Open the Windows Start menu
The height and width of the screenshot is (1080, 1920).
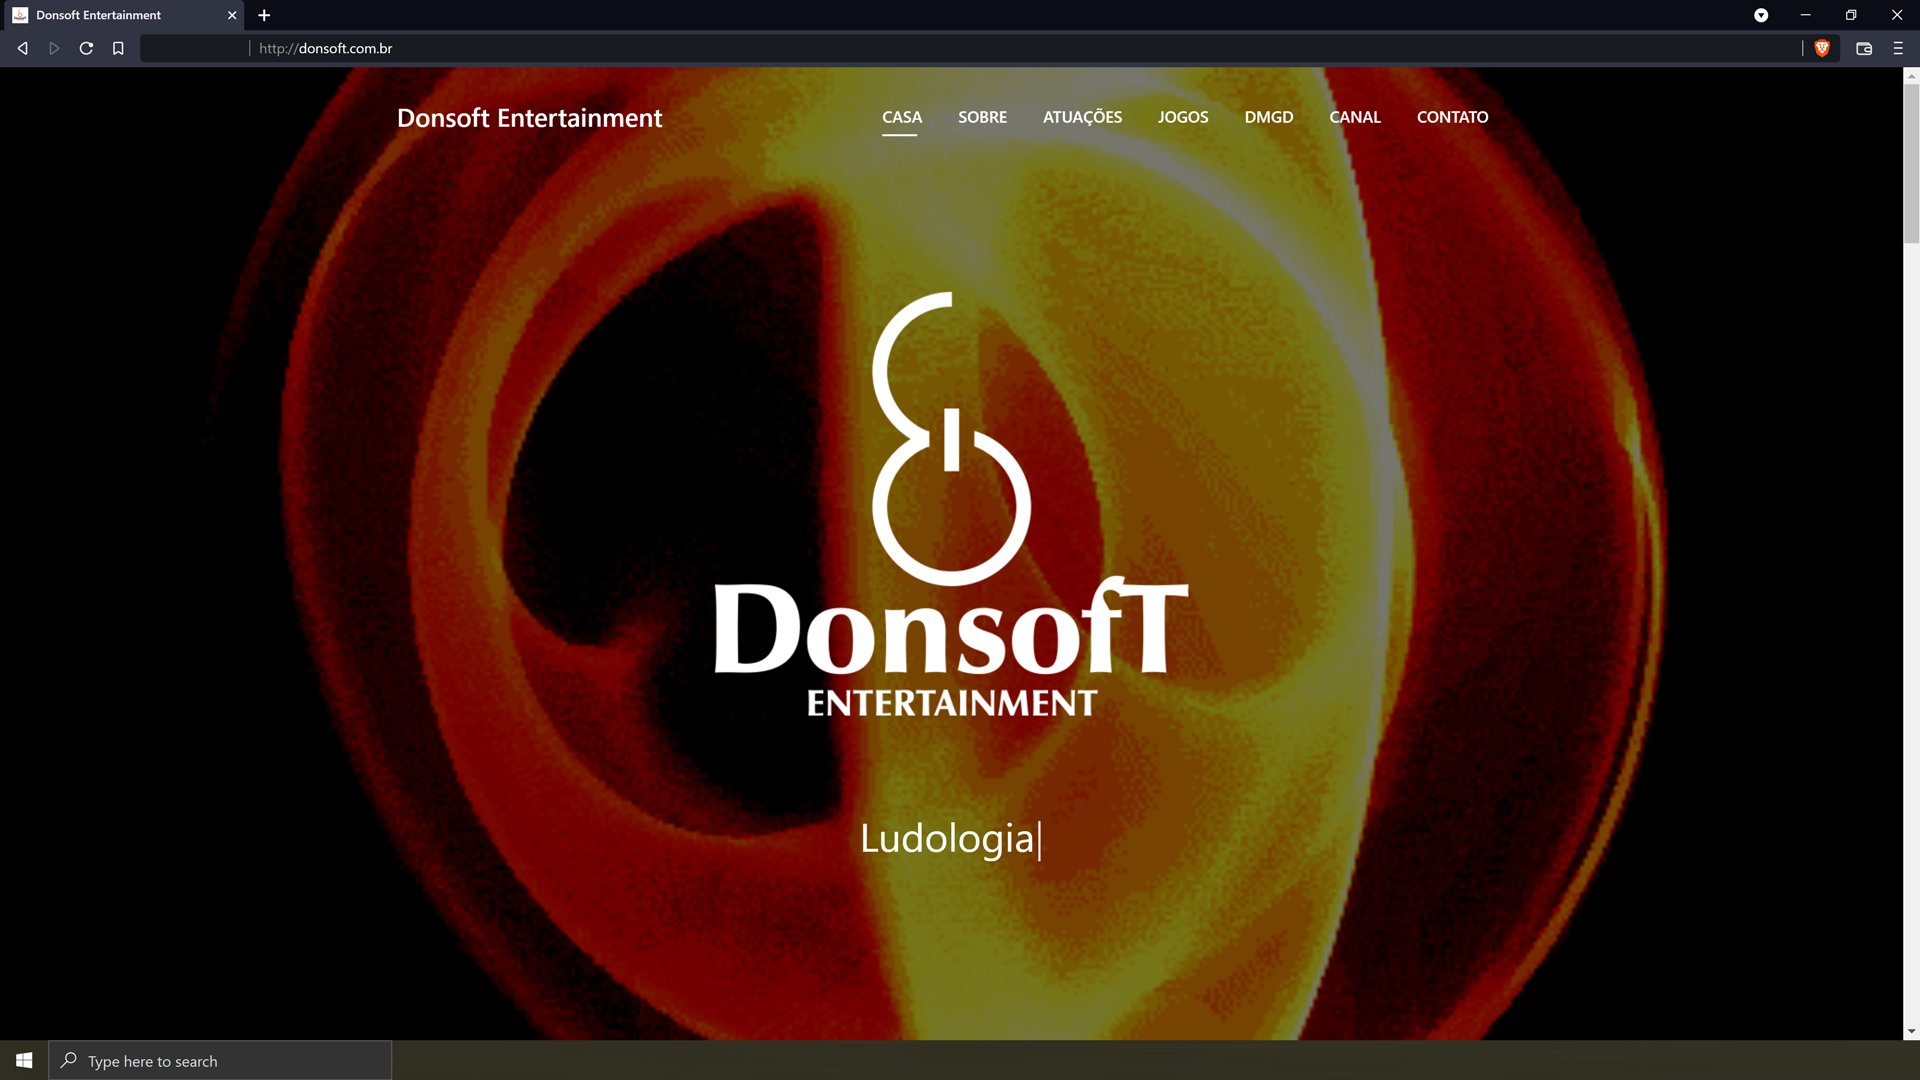point(24,1060)
